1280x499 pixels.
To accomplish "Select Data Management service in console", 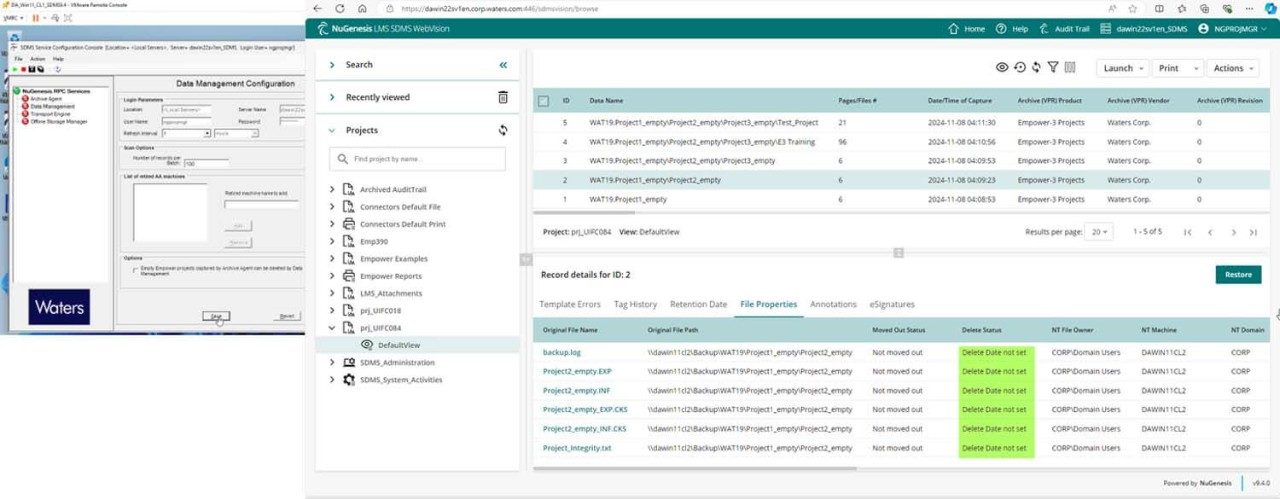I will click(x=49, y=106).
